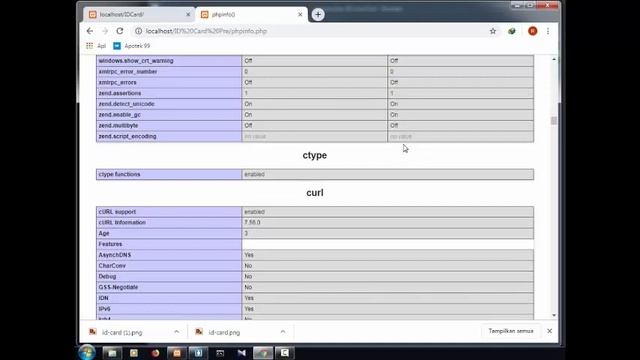Screen dimensions: 640x360
Task: Select the windows.show_crt_warning row label
Action: coord(136,61)
